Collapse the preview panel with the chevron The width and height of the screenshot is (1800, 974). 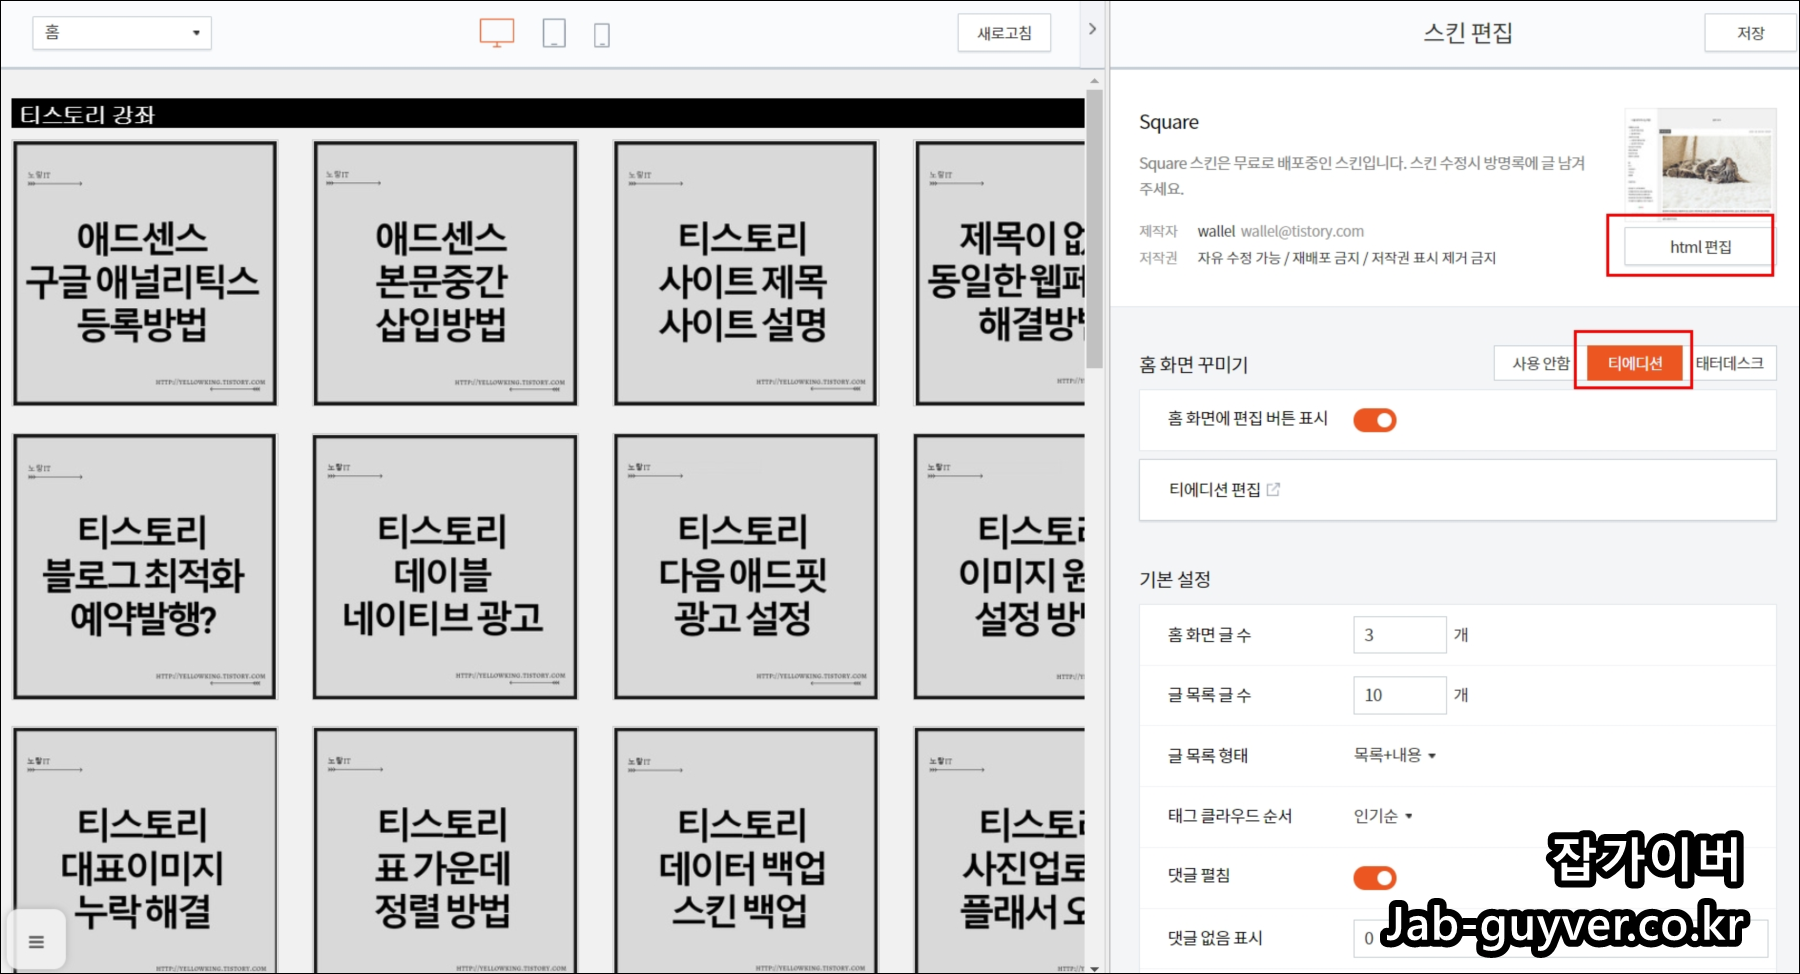point(1092,29)
